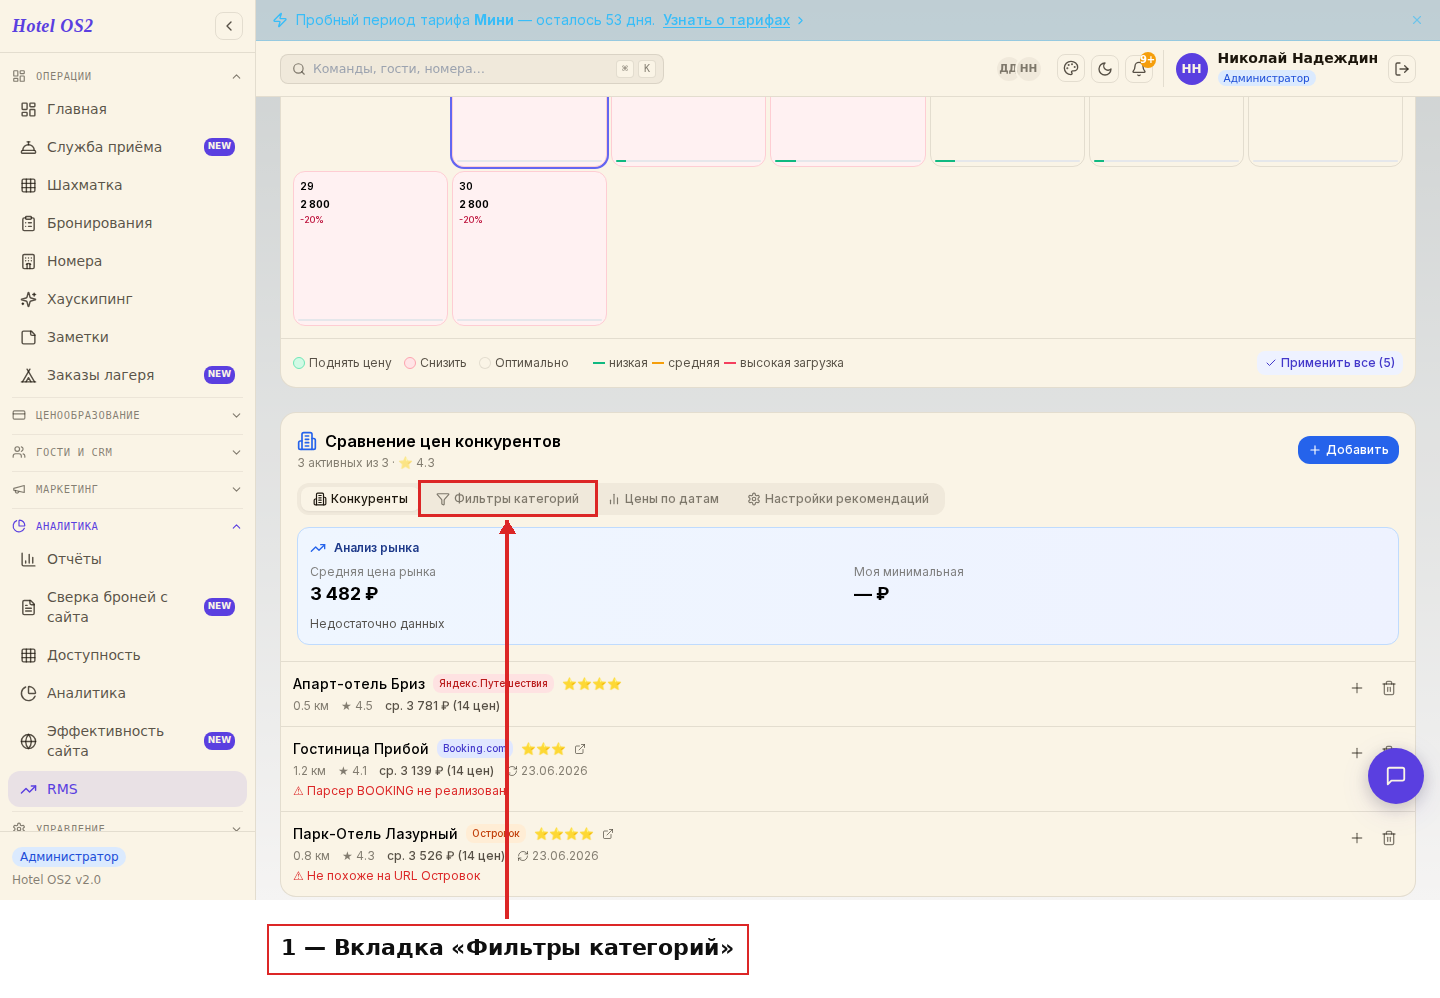Click Средняя цена рынка value 3 482 ₽
1440x998 pixels.
click(344, 594)
